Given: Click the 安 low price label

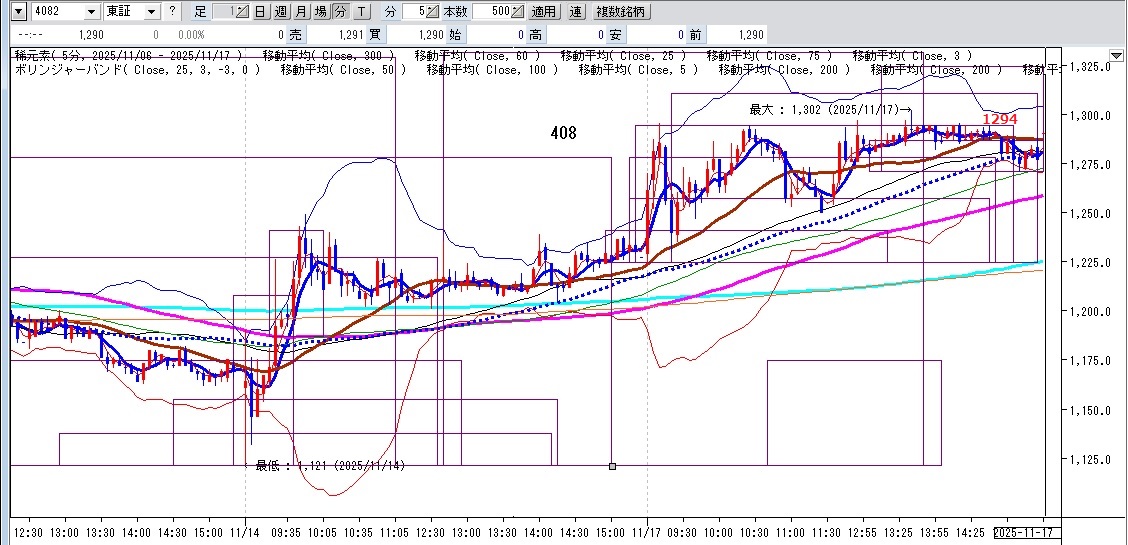Looking at the screenshot, I should 615,35.
